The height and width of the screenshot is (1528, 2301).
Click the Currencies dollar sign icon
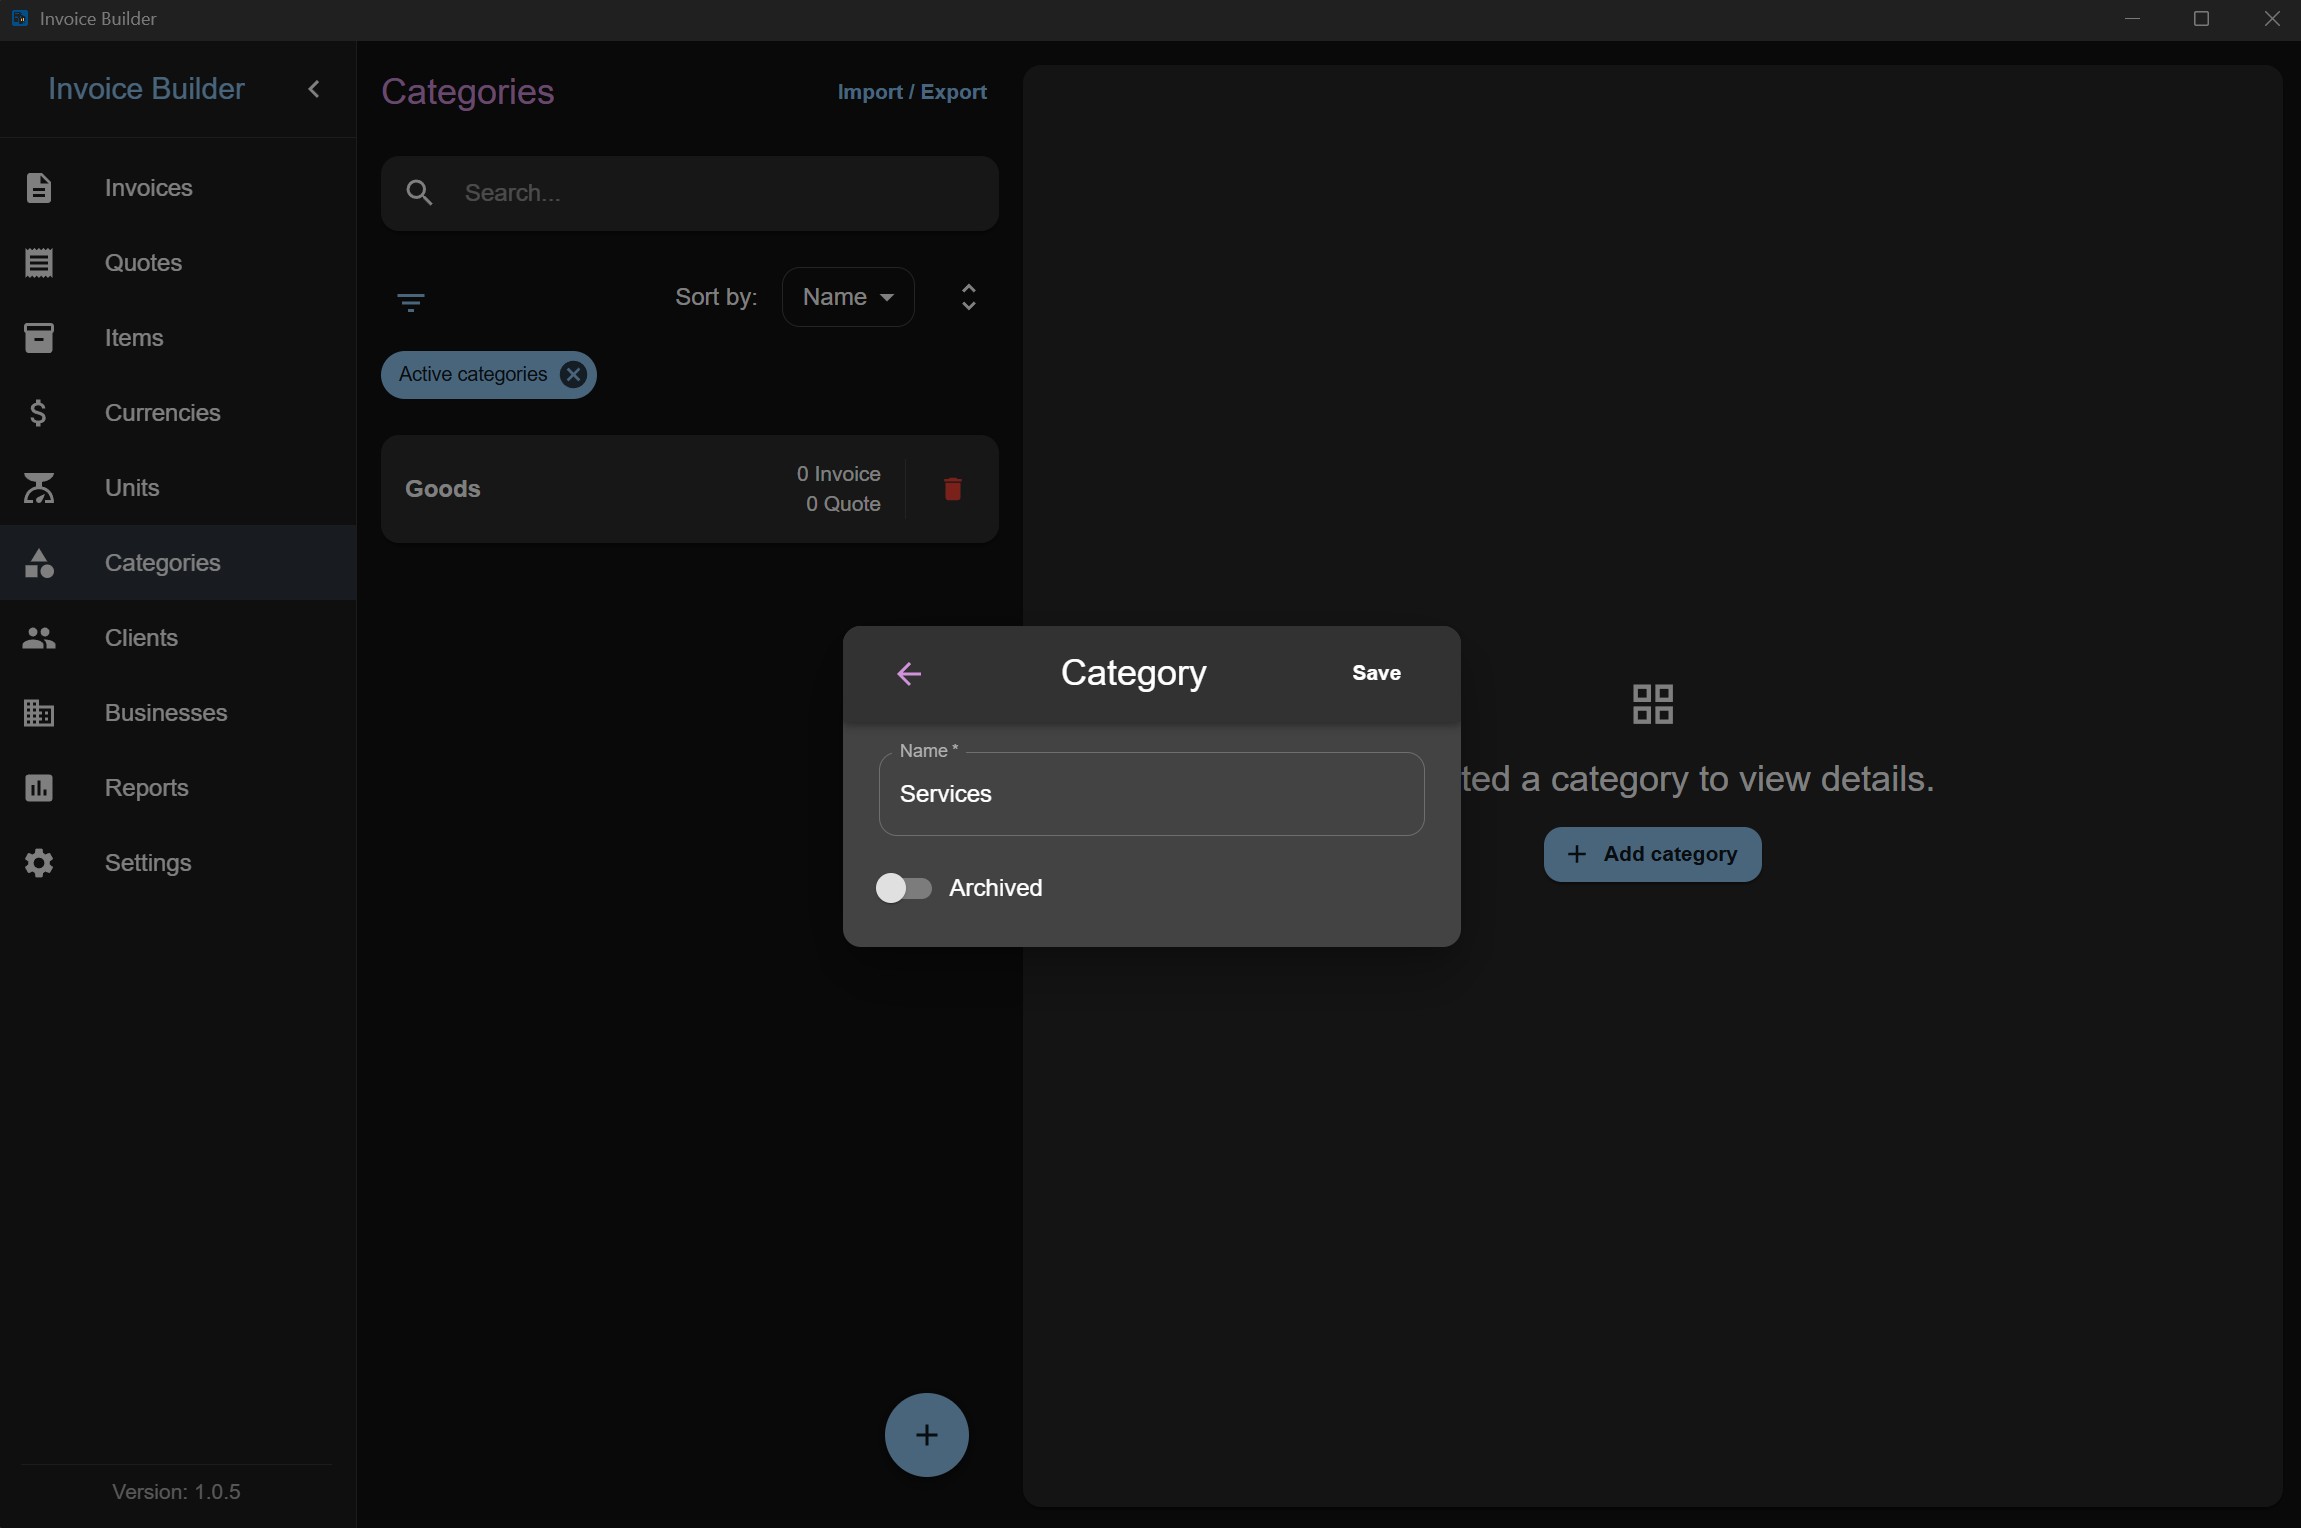[38, 413]
